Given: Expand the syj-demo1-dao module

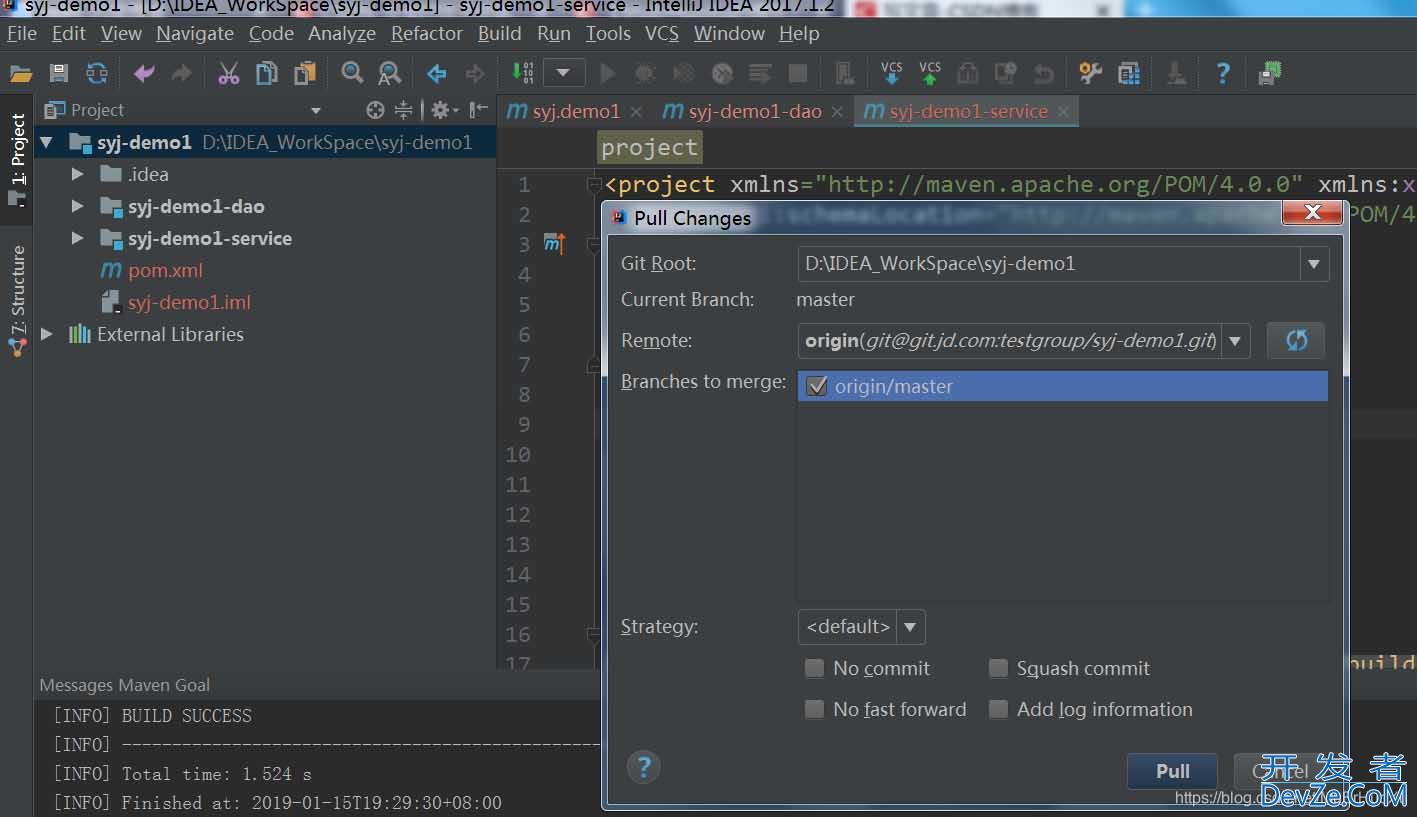Looking at the screenshot, I should [77, 206].
